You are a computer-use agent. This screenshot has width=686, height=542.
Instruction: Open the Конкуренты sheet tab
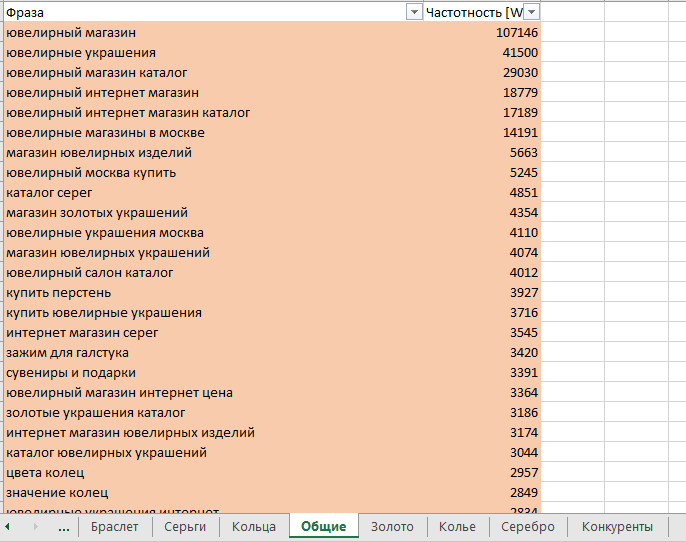tap(617, 526)
